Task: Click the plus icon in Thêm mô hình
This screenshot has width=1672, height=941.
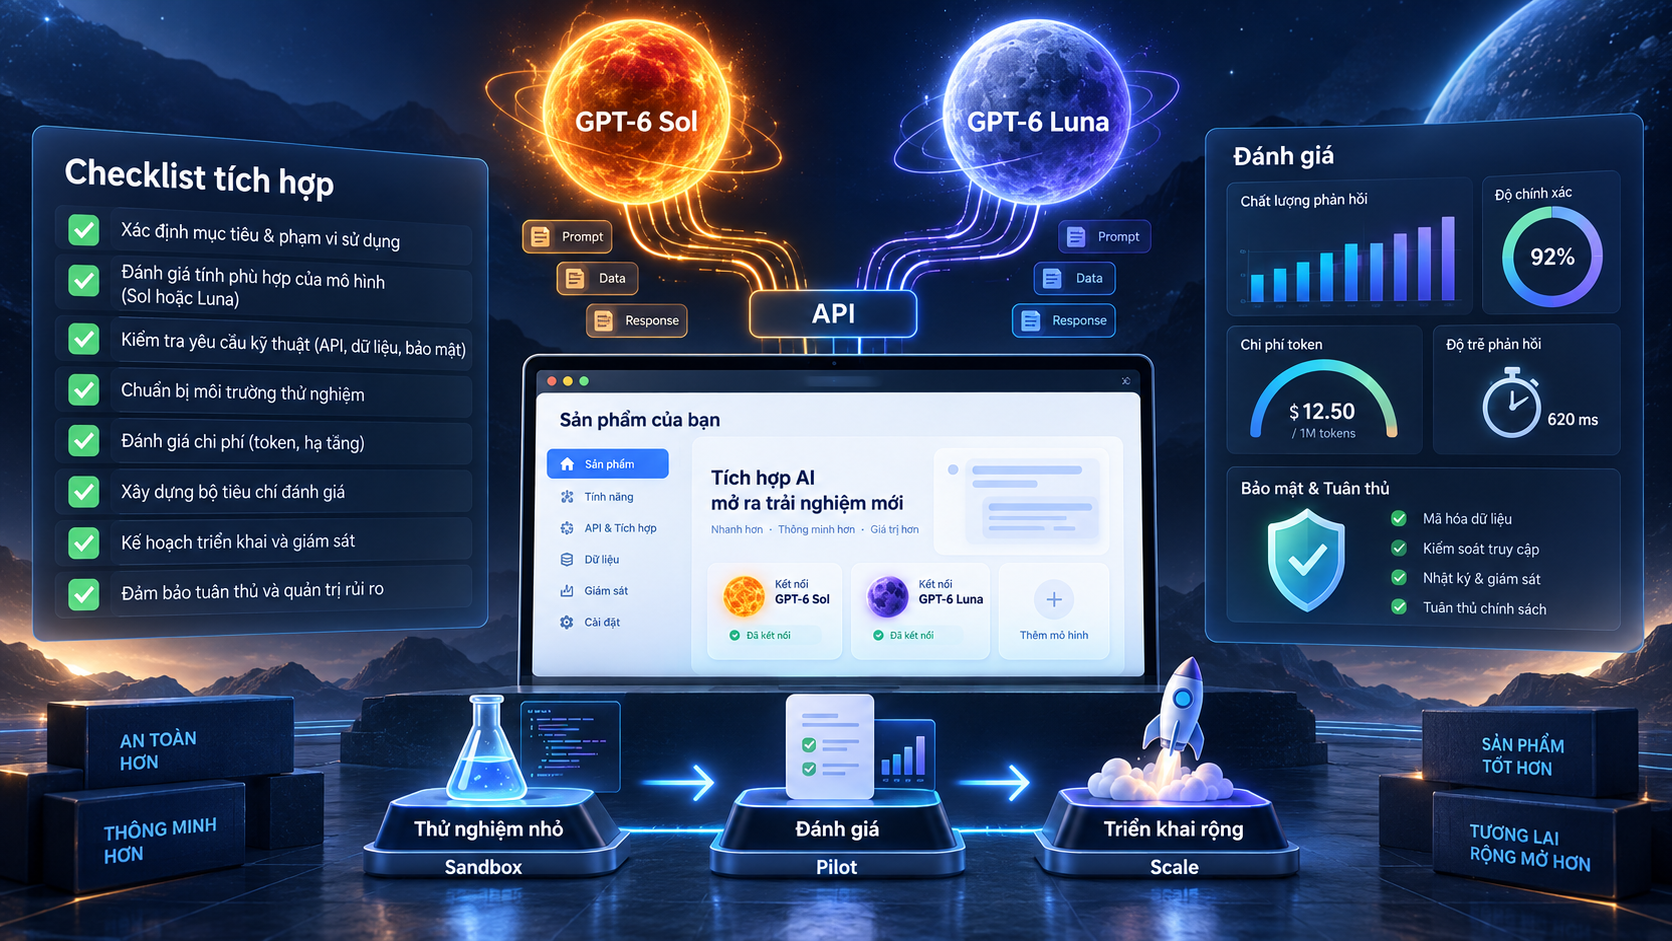Action: (x=1054, y=599)
